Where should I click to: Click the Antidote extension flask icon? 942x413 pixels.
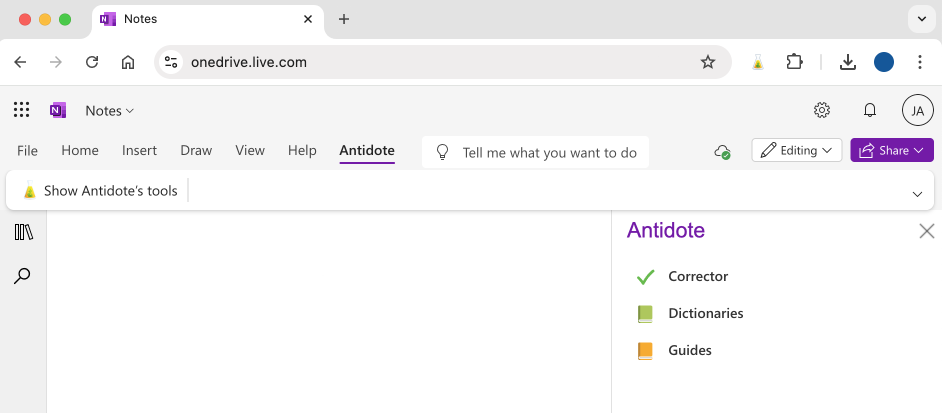pyautogui.click(x=757, y=62)
